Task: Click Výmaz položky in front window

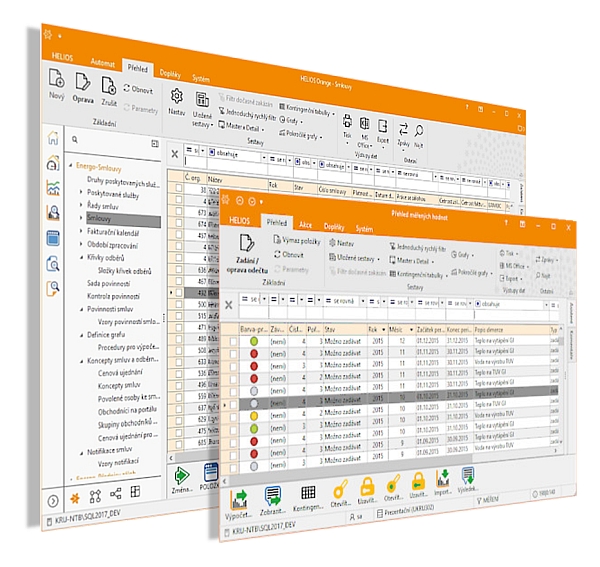Action: tap(297, 240)
